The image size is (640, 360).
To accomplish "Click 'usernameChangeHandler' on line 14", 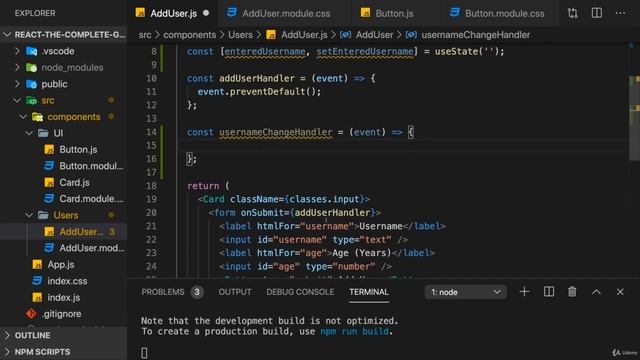I will point(276,132).
